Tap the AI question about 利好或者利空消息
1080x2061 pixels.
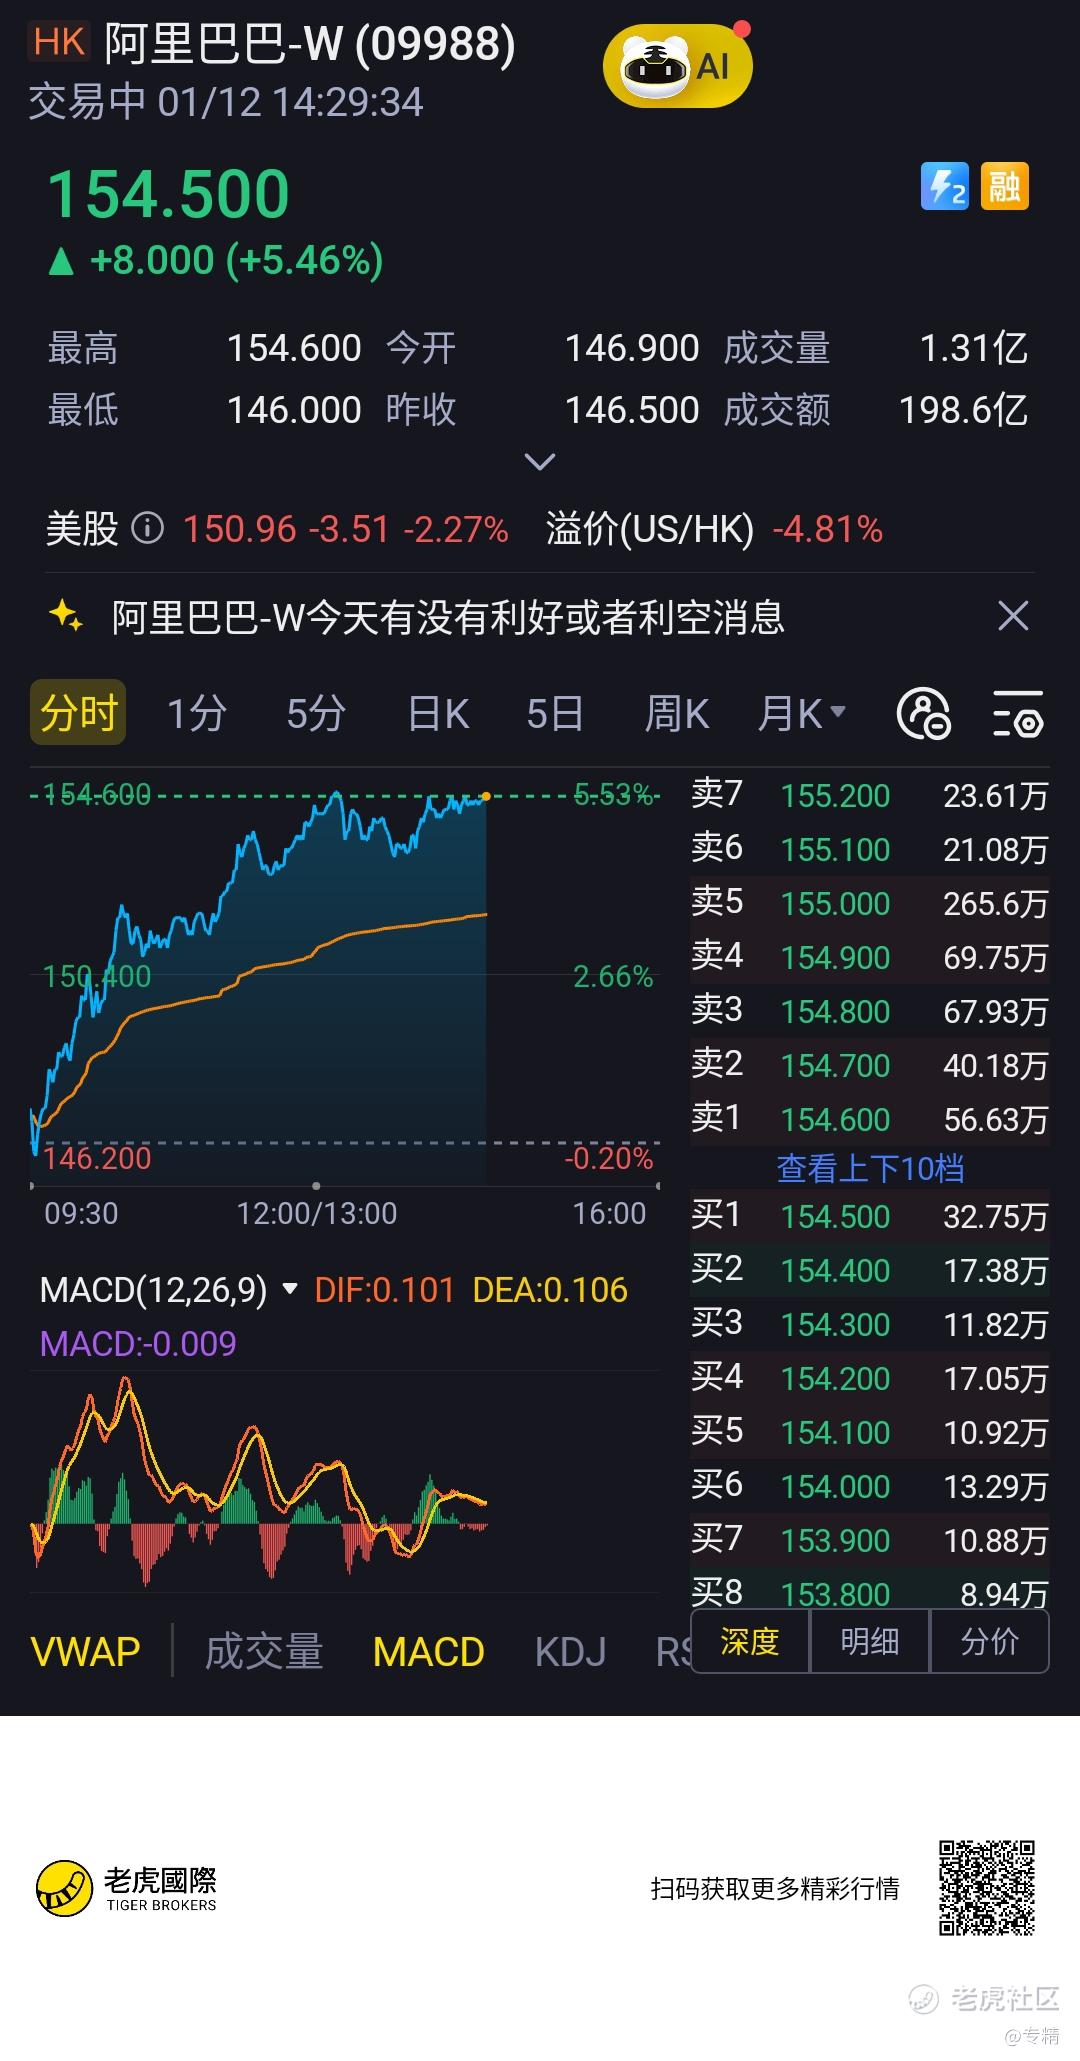coord(448,617)
